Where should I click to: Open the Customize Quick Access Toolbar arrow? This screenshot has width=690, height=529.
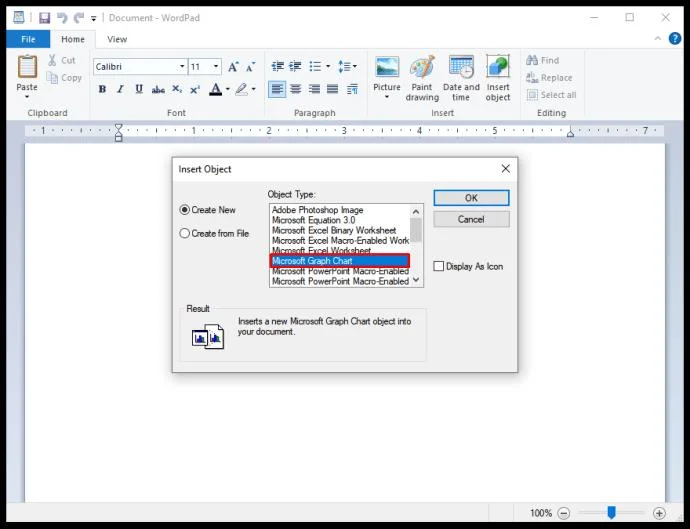pyautogui.click(x=93, y=18)
